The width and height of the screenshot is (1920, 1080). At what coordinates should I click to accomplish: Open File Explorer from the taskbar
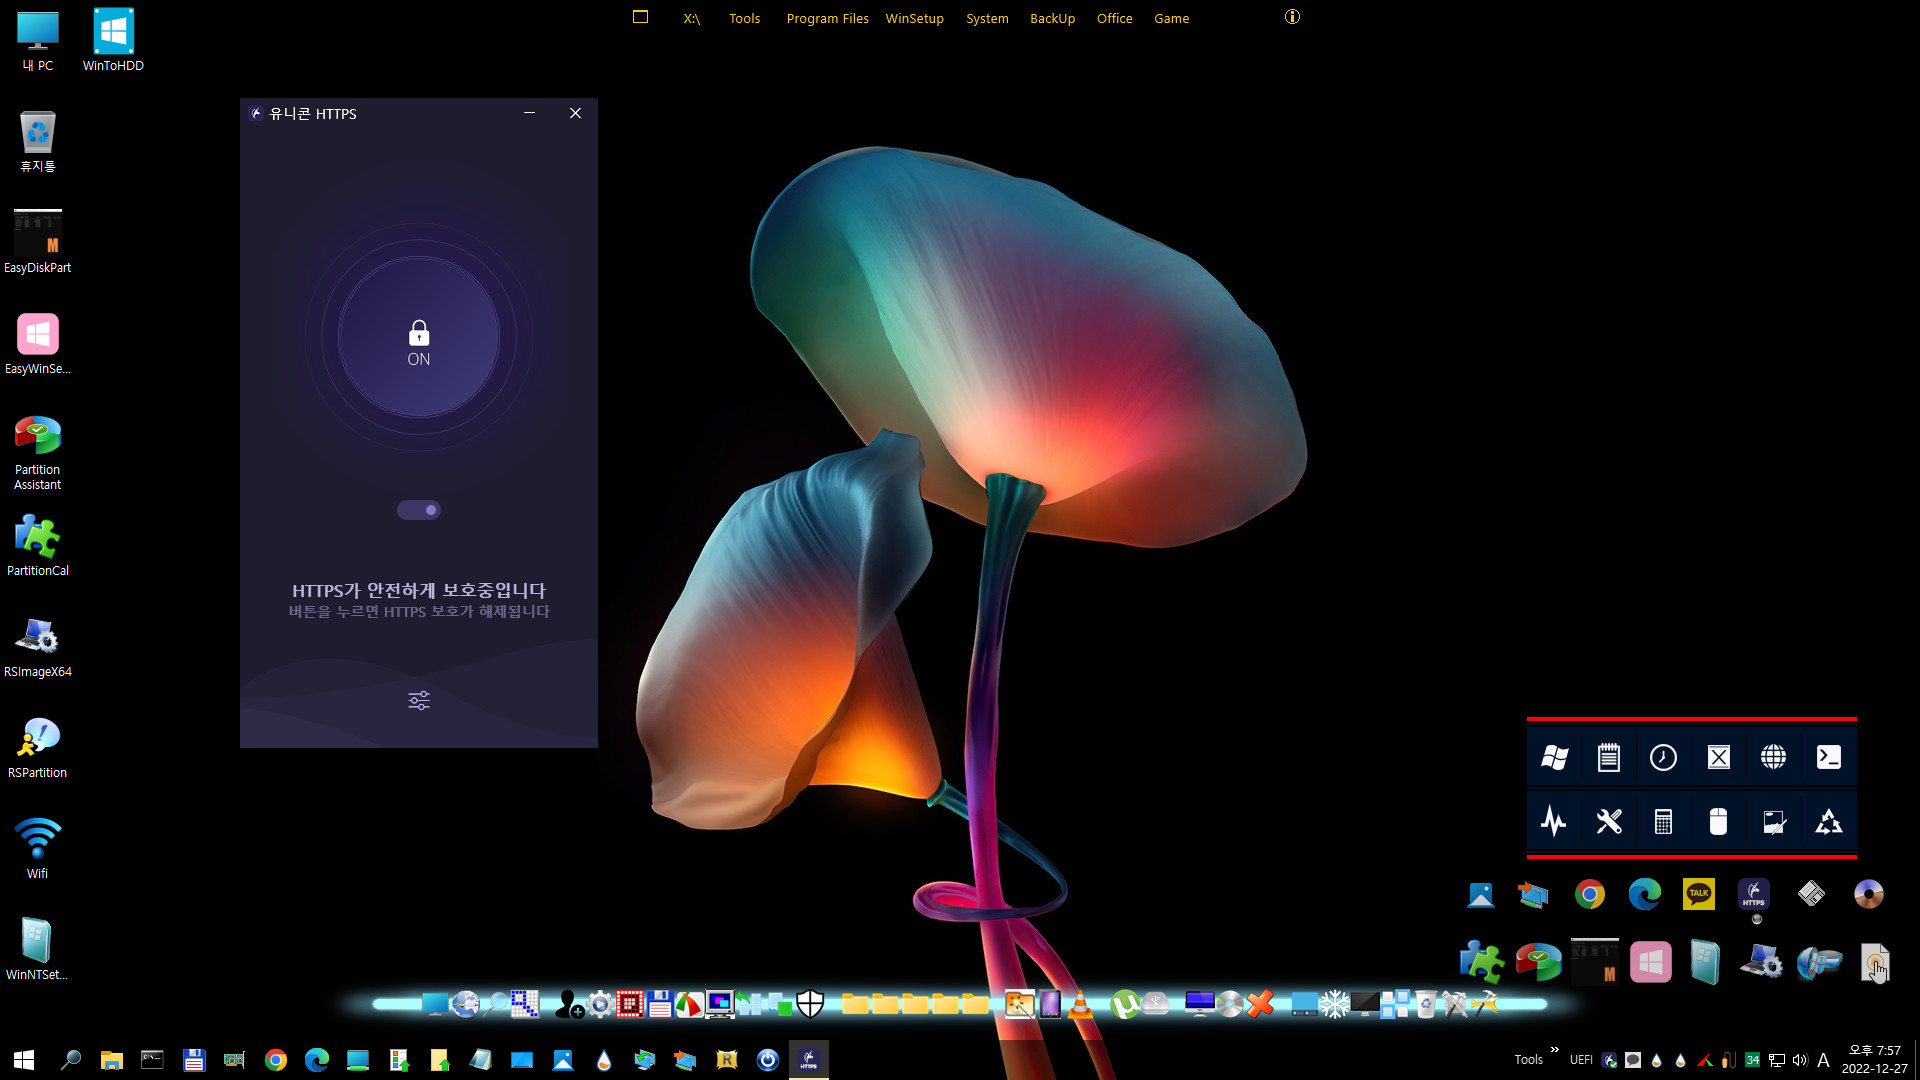(x=111, y=1059)
